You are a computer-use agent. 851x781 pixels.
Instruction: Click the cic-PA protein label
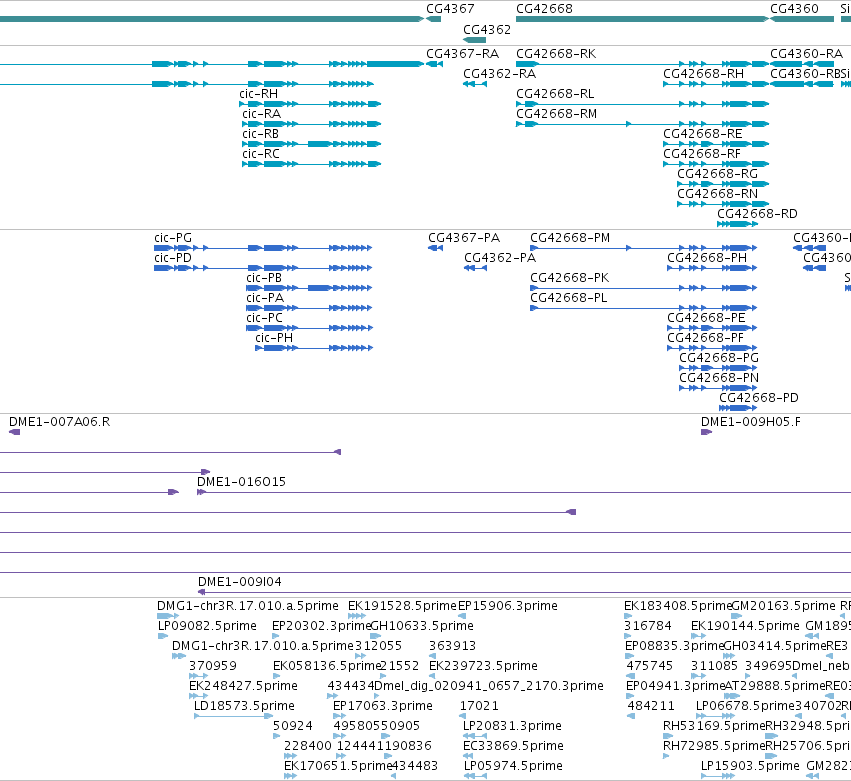point(265,299)
